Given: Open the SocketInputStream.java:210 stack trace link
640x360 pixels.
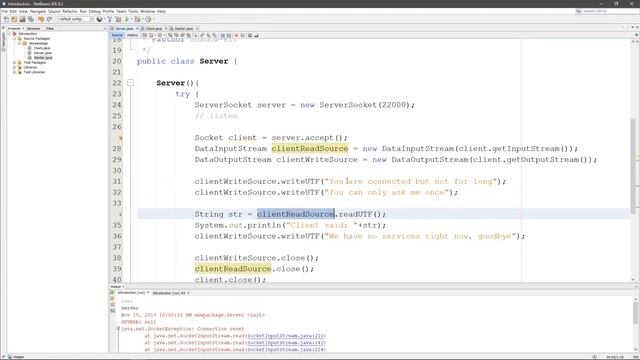Looking at the screenshot, I should point(286,336).
